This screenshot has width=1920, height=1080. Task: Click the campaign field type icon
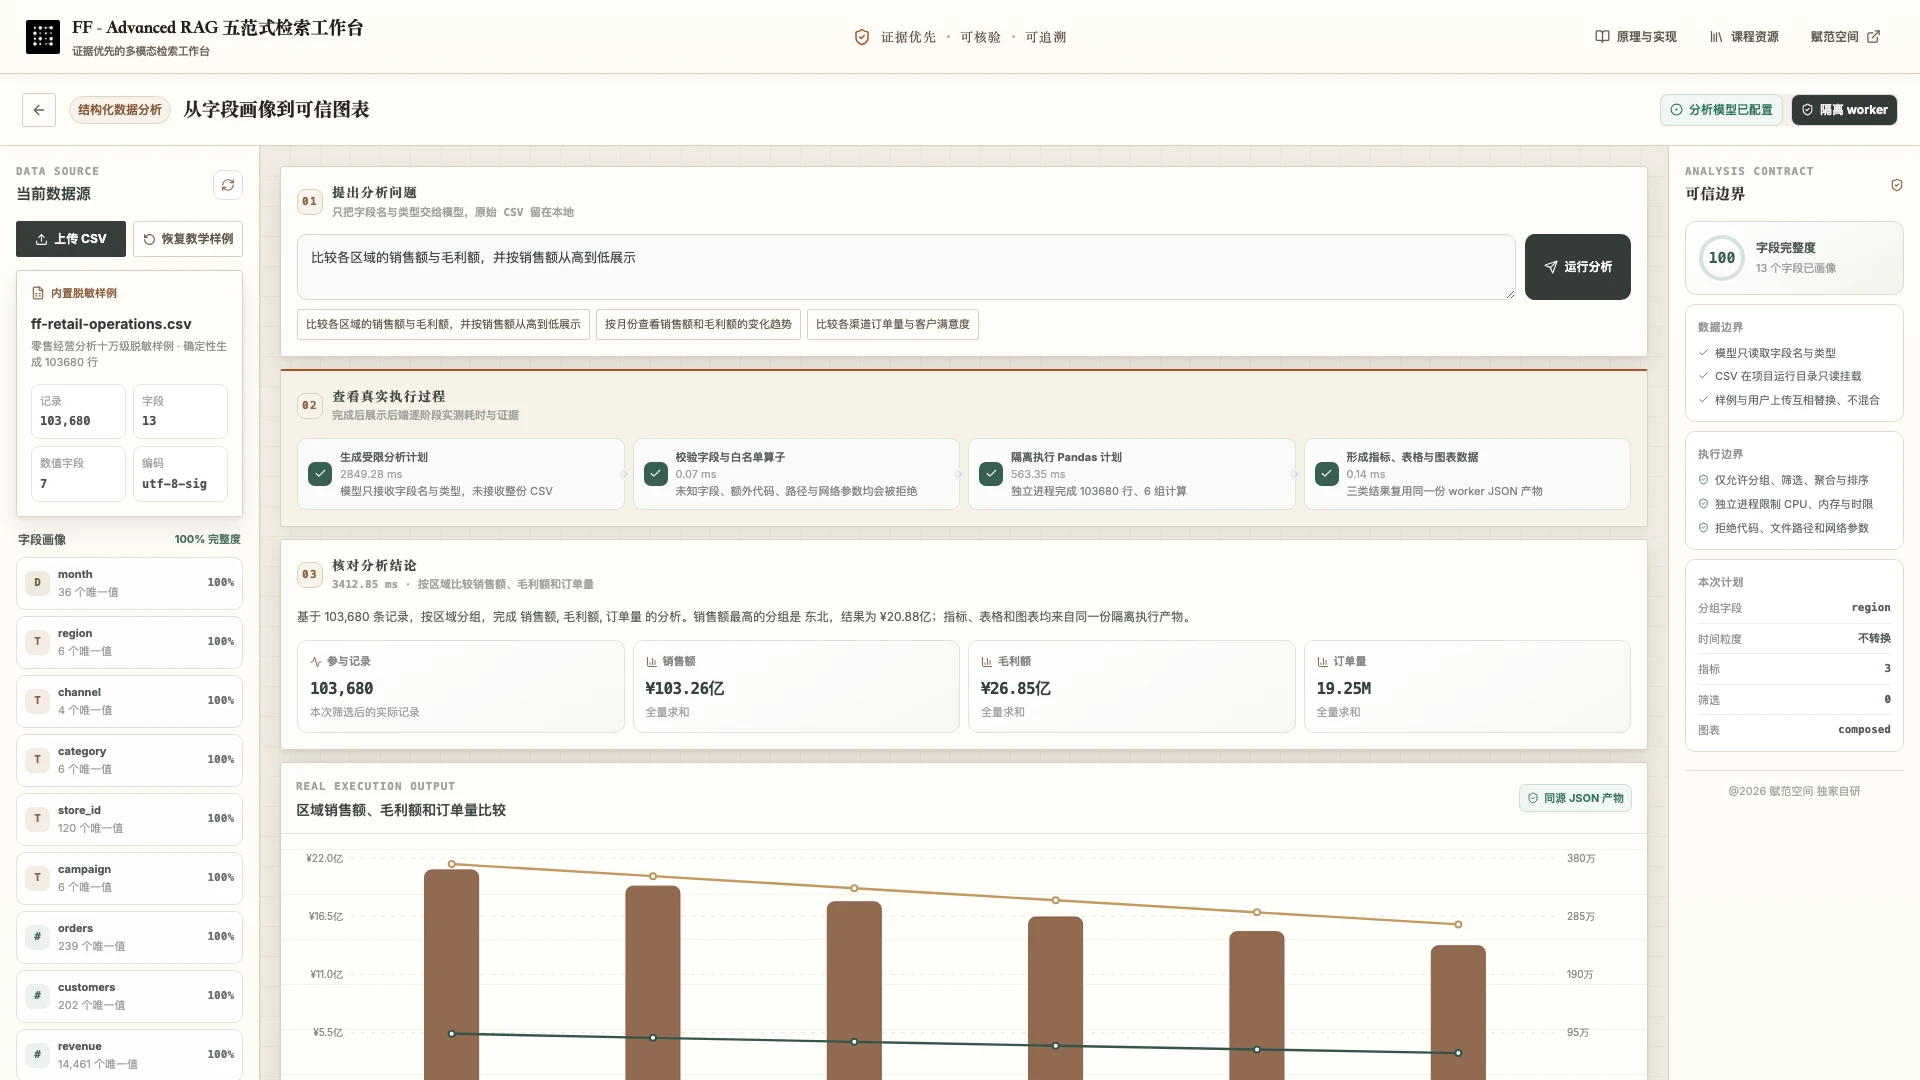tap(38, 878)
